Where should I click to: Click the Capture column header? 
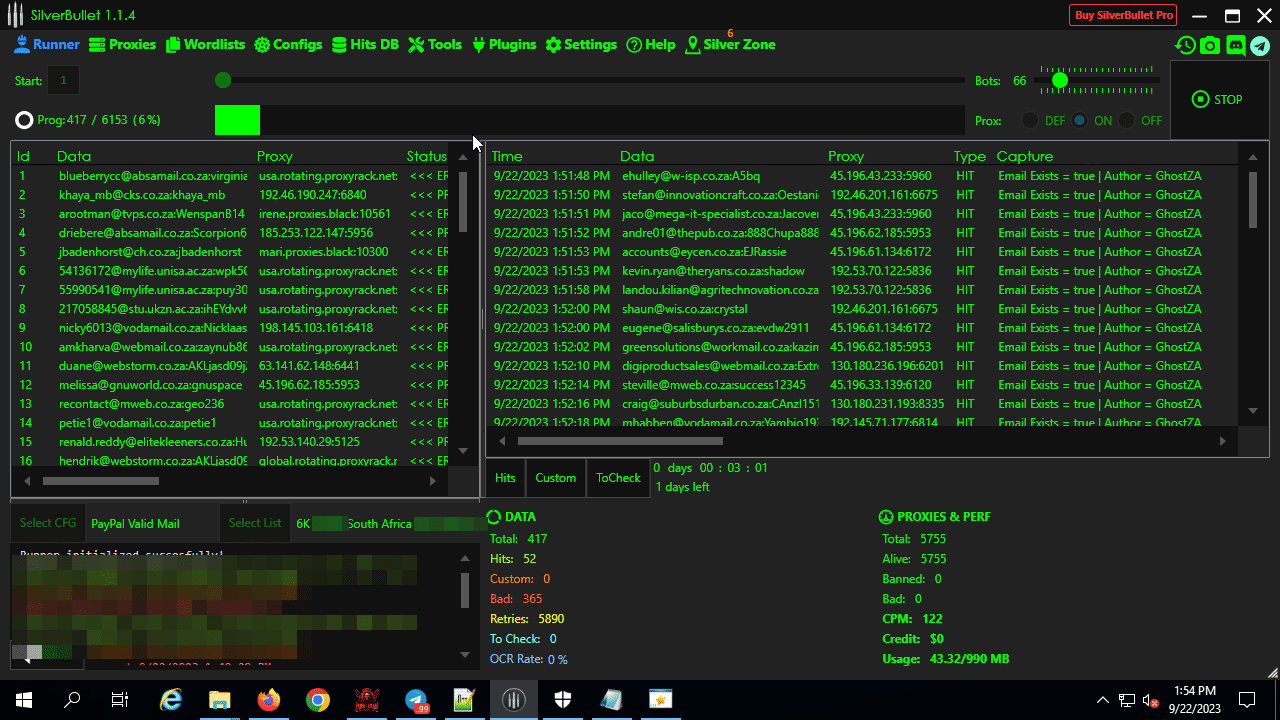tap(1025, 156)
